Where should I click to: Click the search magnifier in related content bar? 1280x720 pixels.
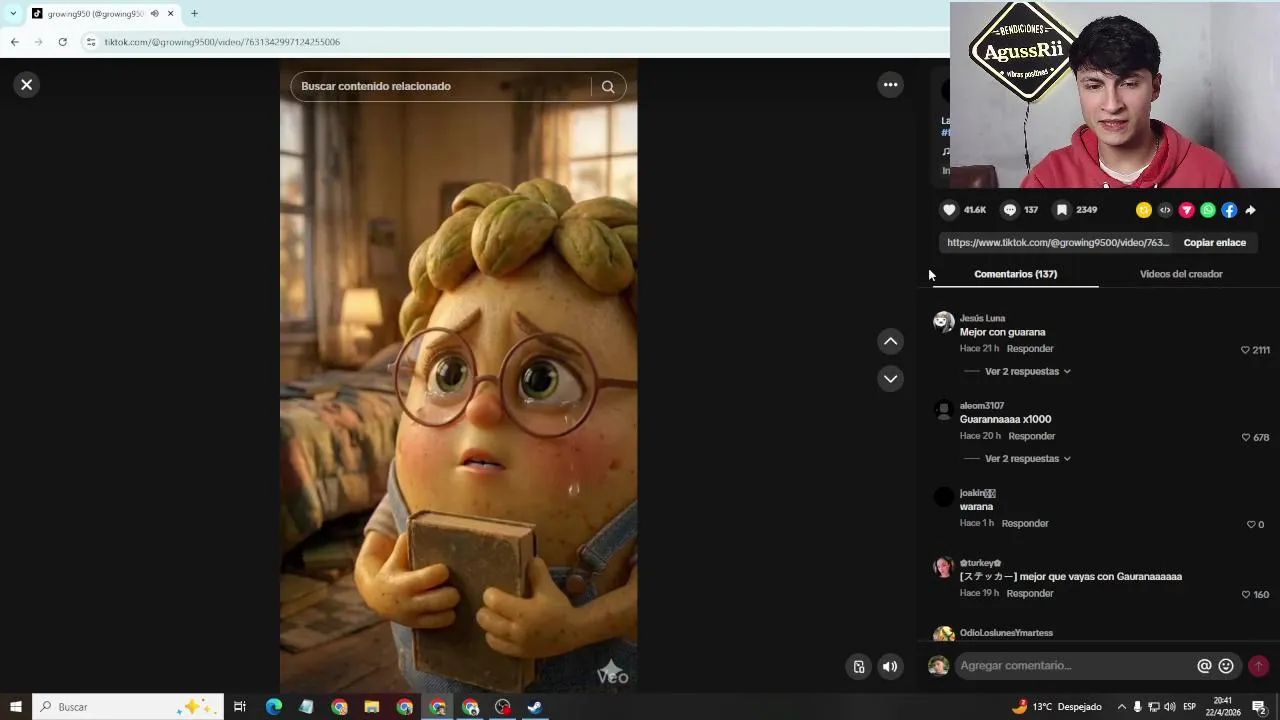(608, 87)
